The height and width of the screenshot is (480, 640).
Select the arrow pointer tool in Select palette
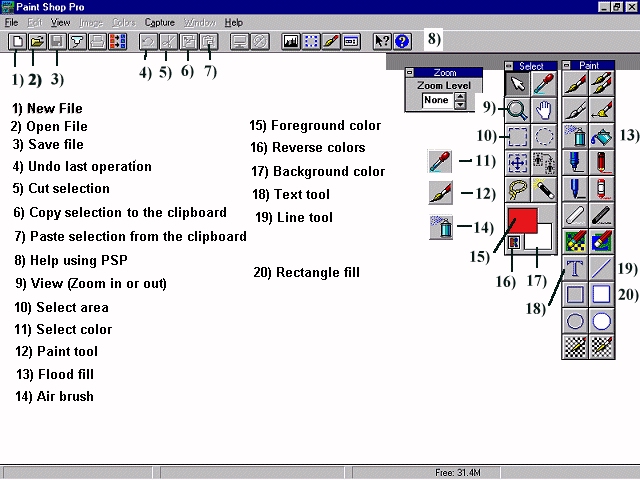(518, 84)
